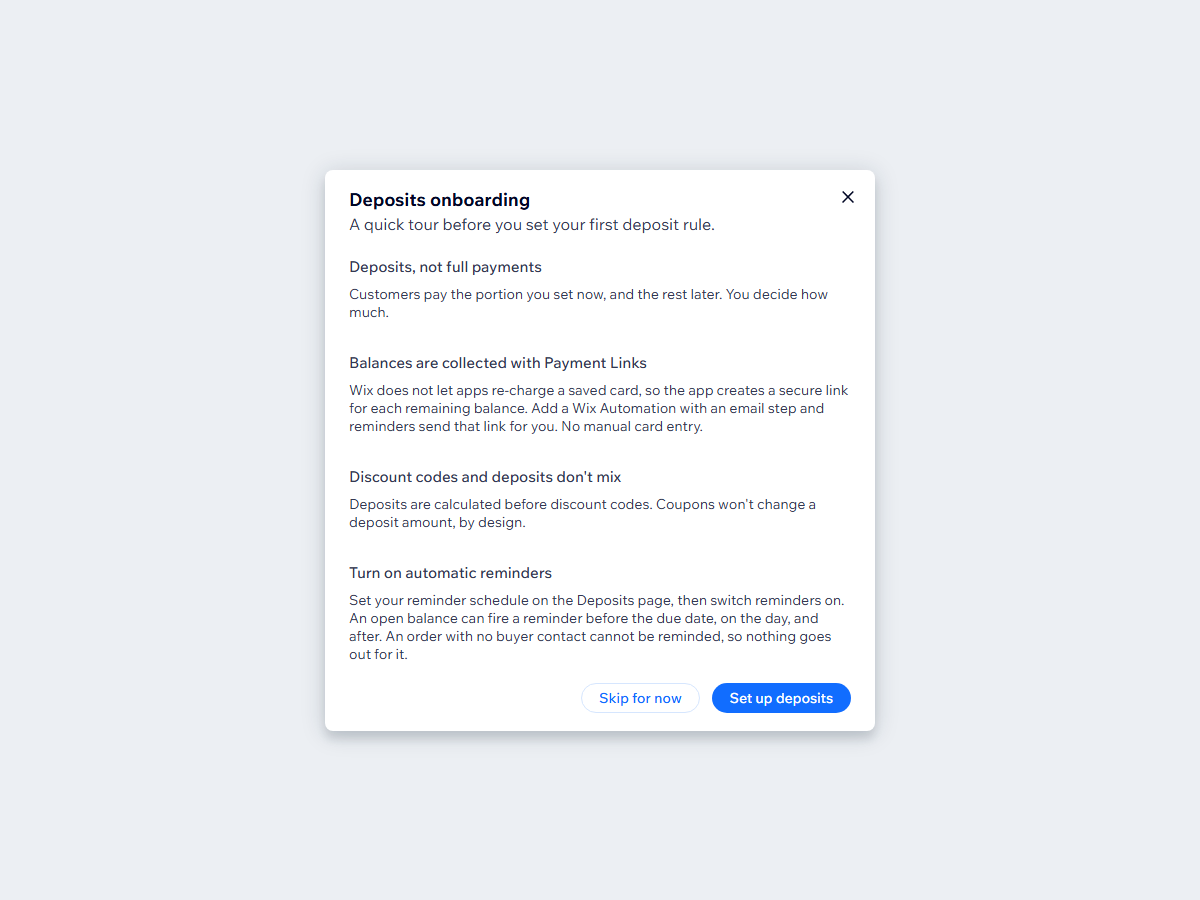Choose Skip for now
Image resolution: width=1200 pixels, height=900 pixels.
(640, 698)
